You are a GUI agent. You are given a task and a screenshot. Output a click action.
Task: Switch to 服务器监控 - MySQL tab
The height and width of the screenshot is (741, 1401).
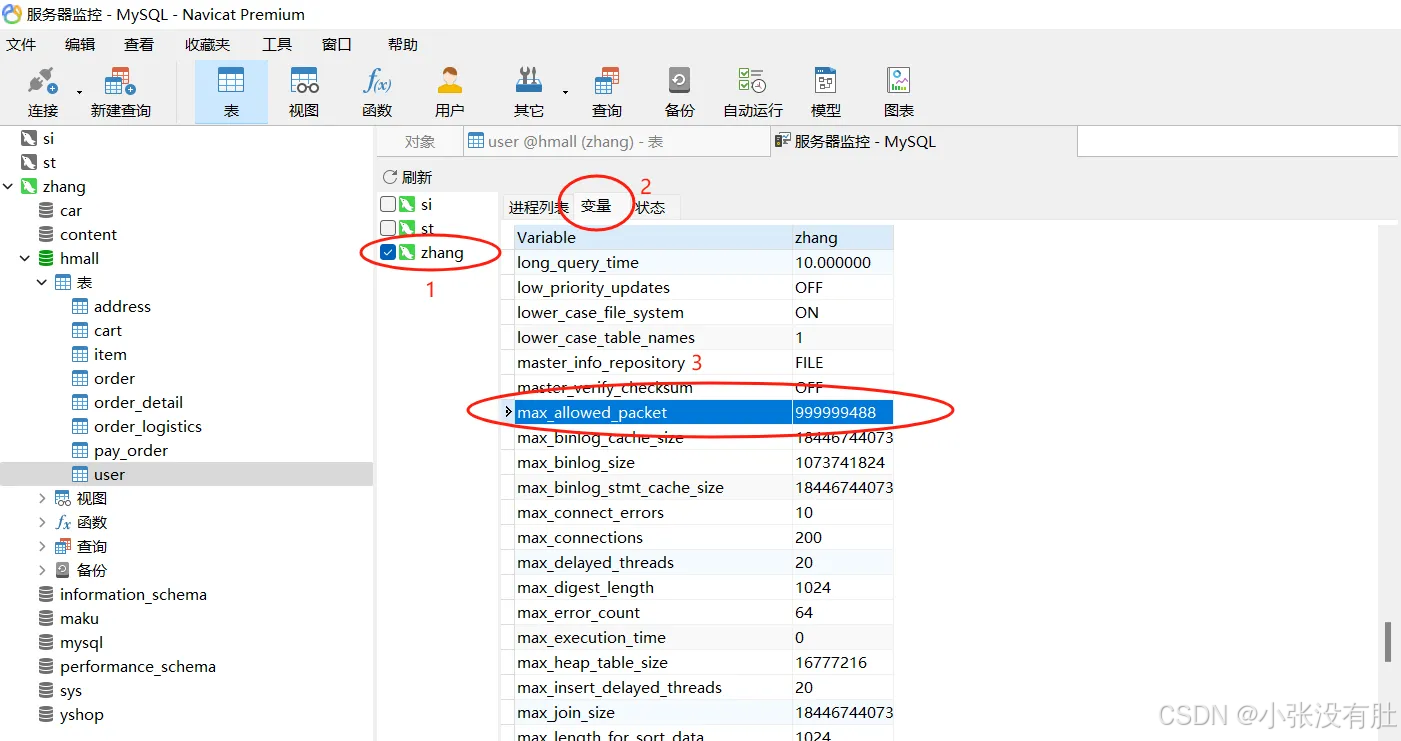pyautogui.click(x=924, y=142)
